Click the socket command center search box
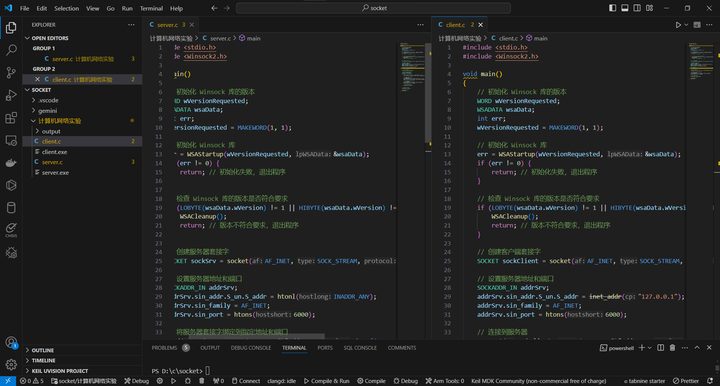 [373, 8]
